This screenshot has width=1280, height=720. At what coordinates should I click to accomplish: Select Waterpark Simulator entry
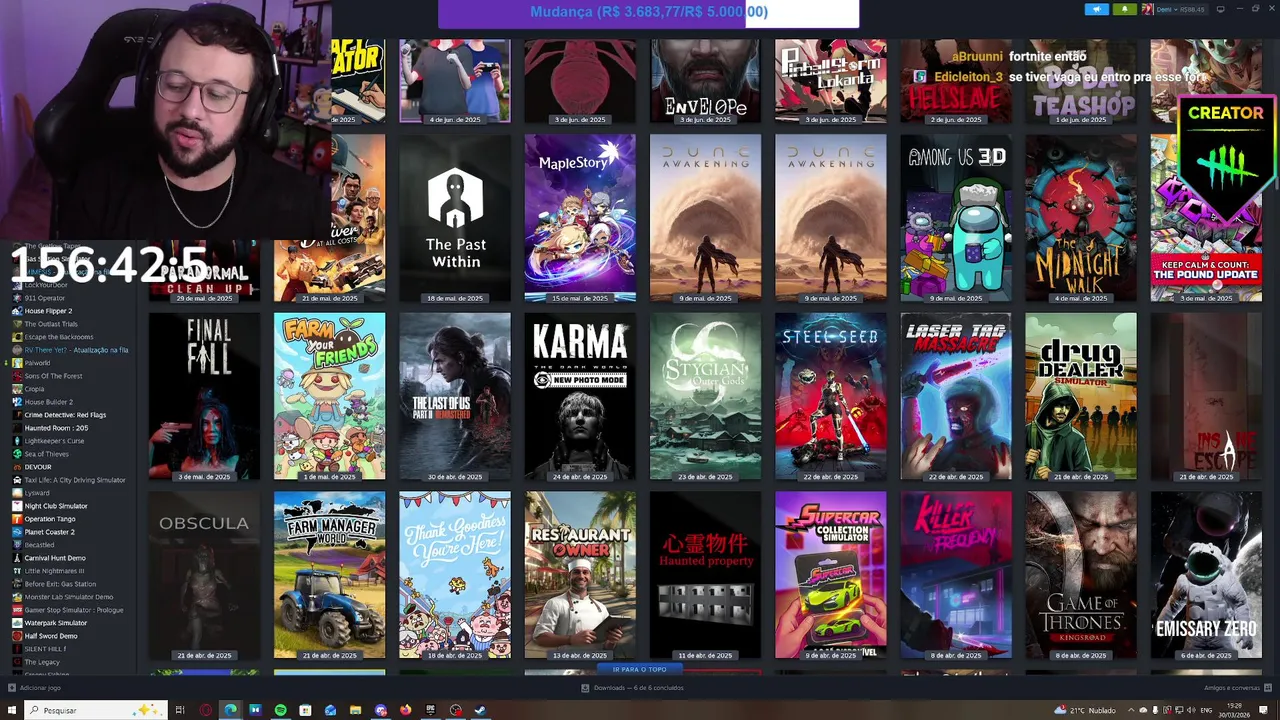55,623
